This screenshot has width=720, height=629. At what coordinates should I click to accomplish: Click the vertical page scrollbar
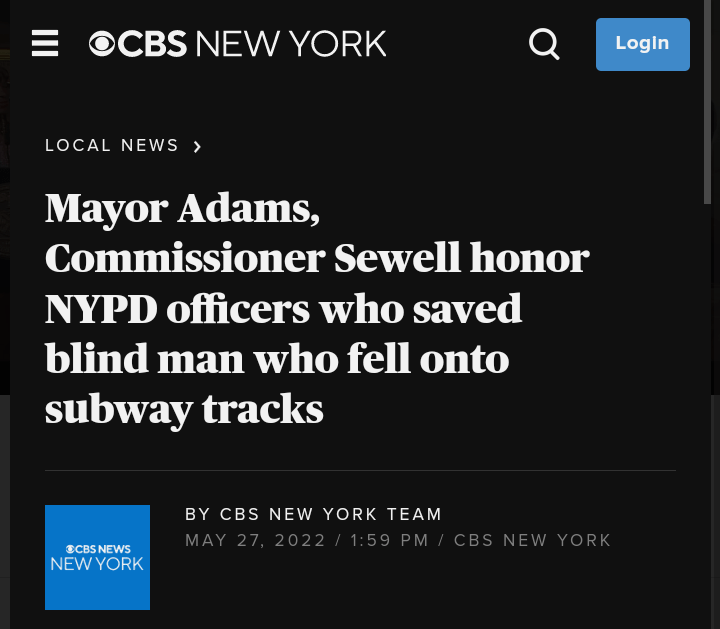pos(709,100)
